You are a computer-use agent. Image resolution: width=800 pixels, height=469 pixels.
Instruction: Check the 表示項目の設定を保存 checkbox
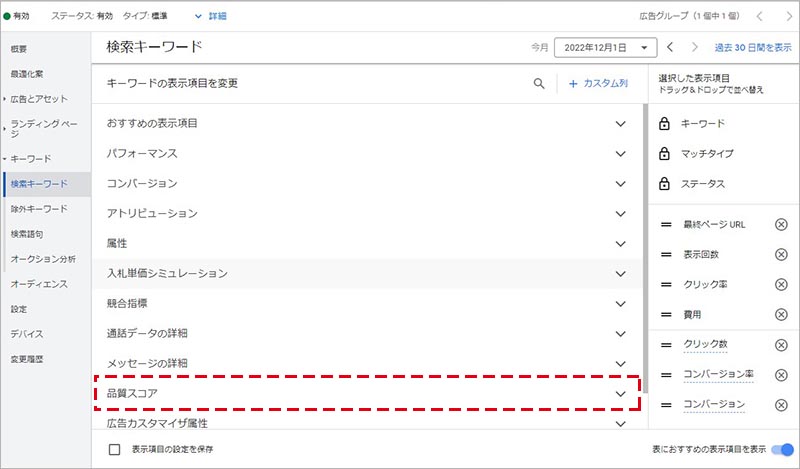115,450
